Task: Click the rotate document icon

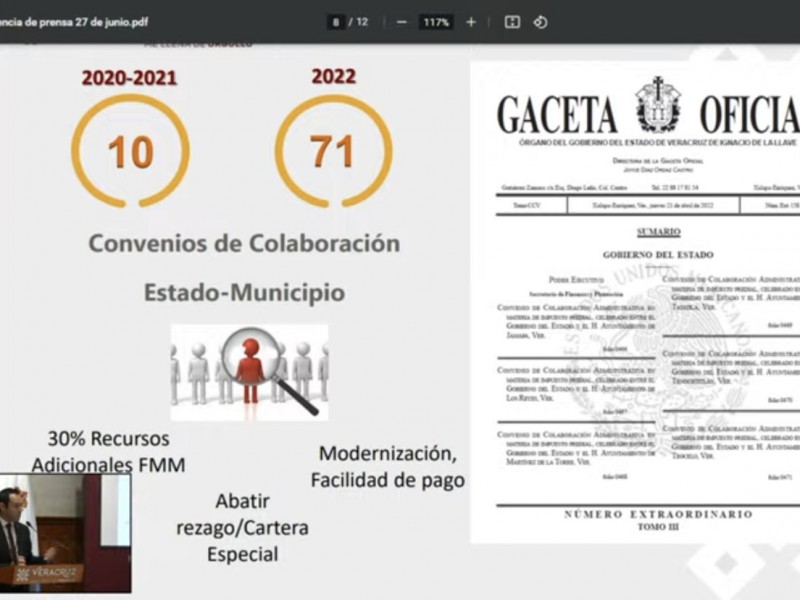Action: 540,22
